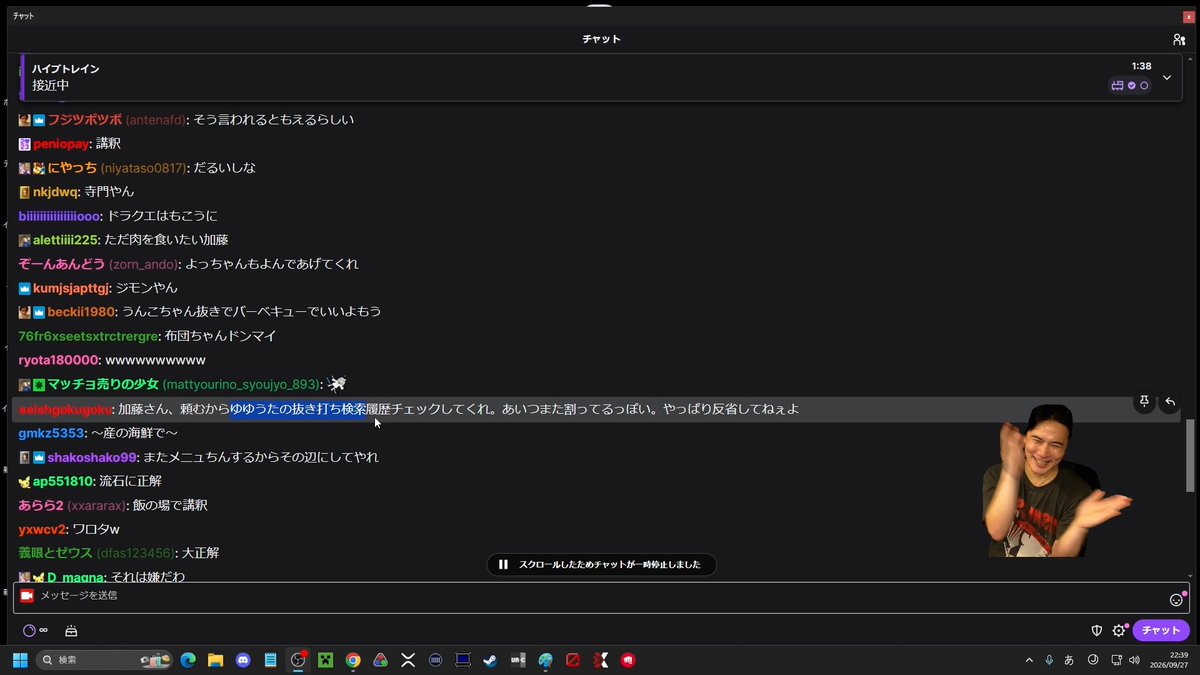Image resolution: width=1200 pixels, height=675 pixels.
Task: Click username ryota180000 in chat
Action: [x=58, y=360]
